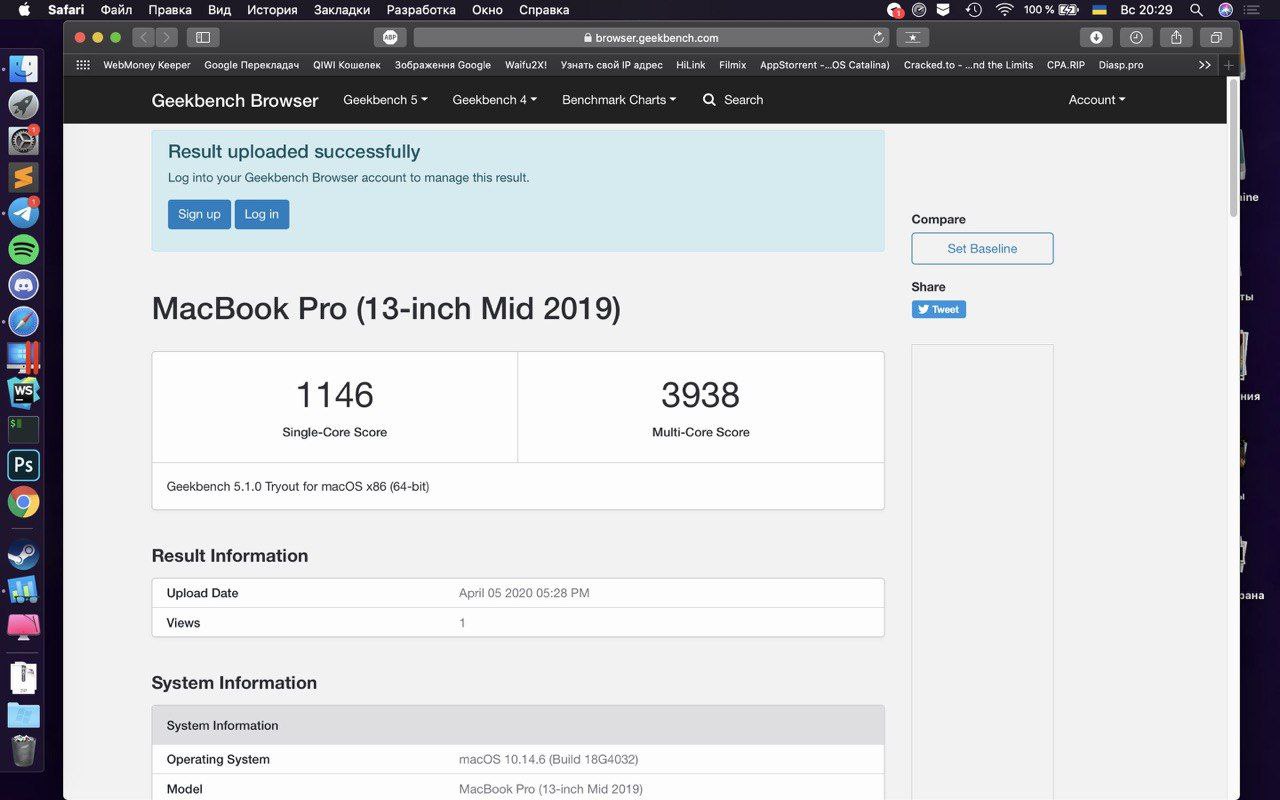Switch to Safari compass icon in Dock
Image resolution: width=1280 pixels, height=800 pixels.
(23, 321)
